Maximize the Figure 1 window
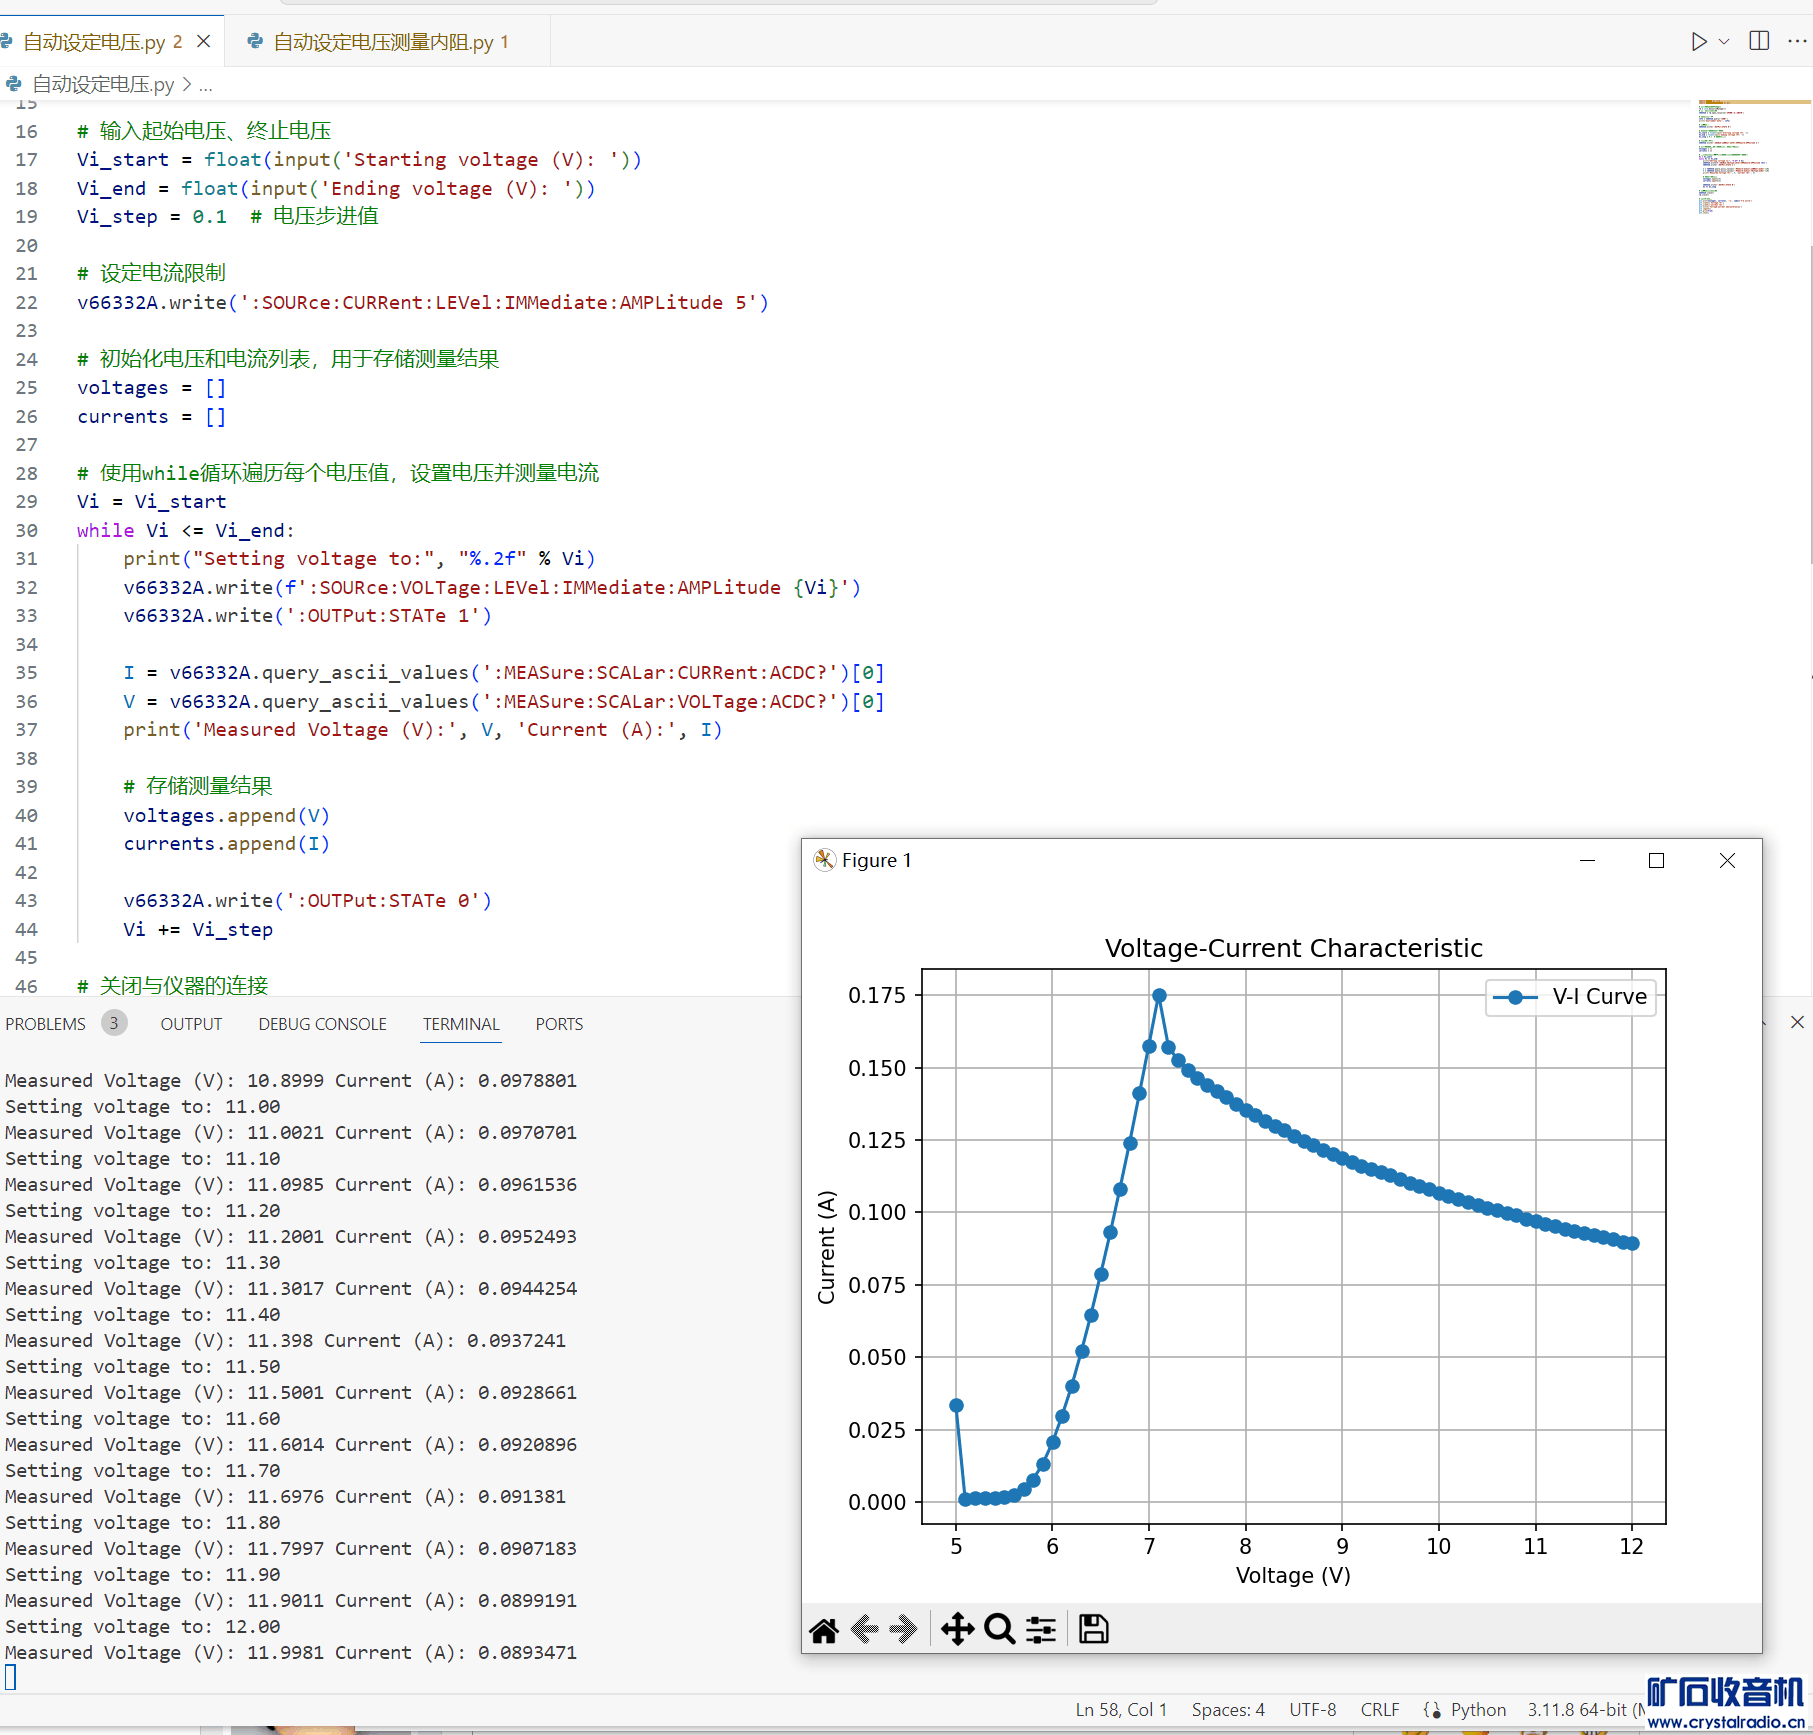Screen dimensions: 1813x1735 pos(1656,860)
